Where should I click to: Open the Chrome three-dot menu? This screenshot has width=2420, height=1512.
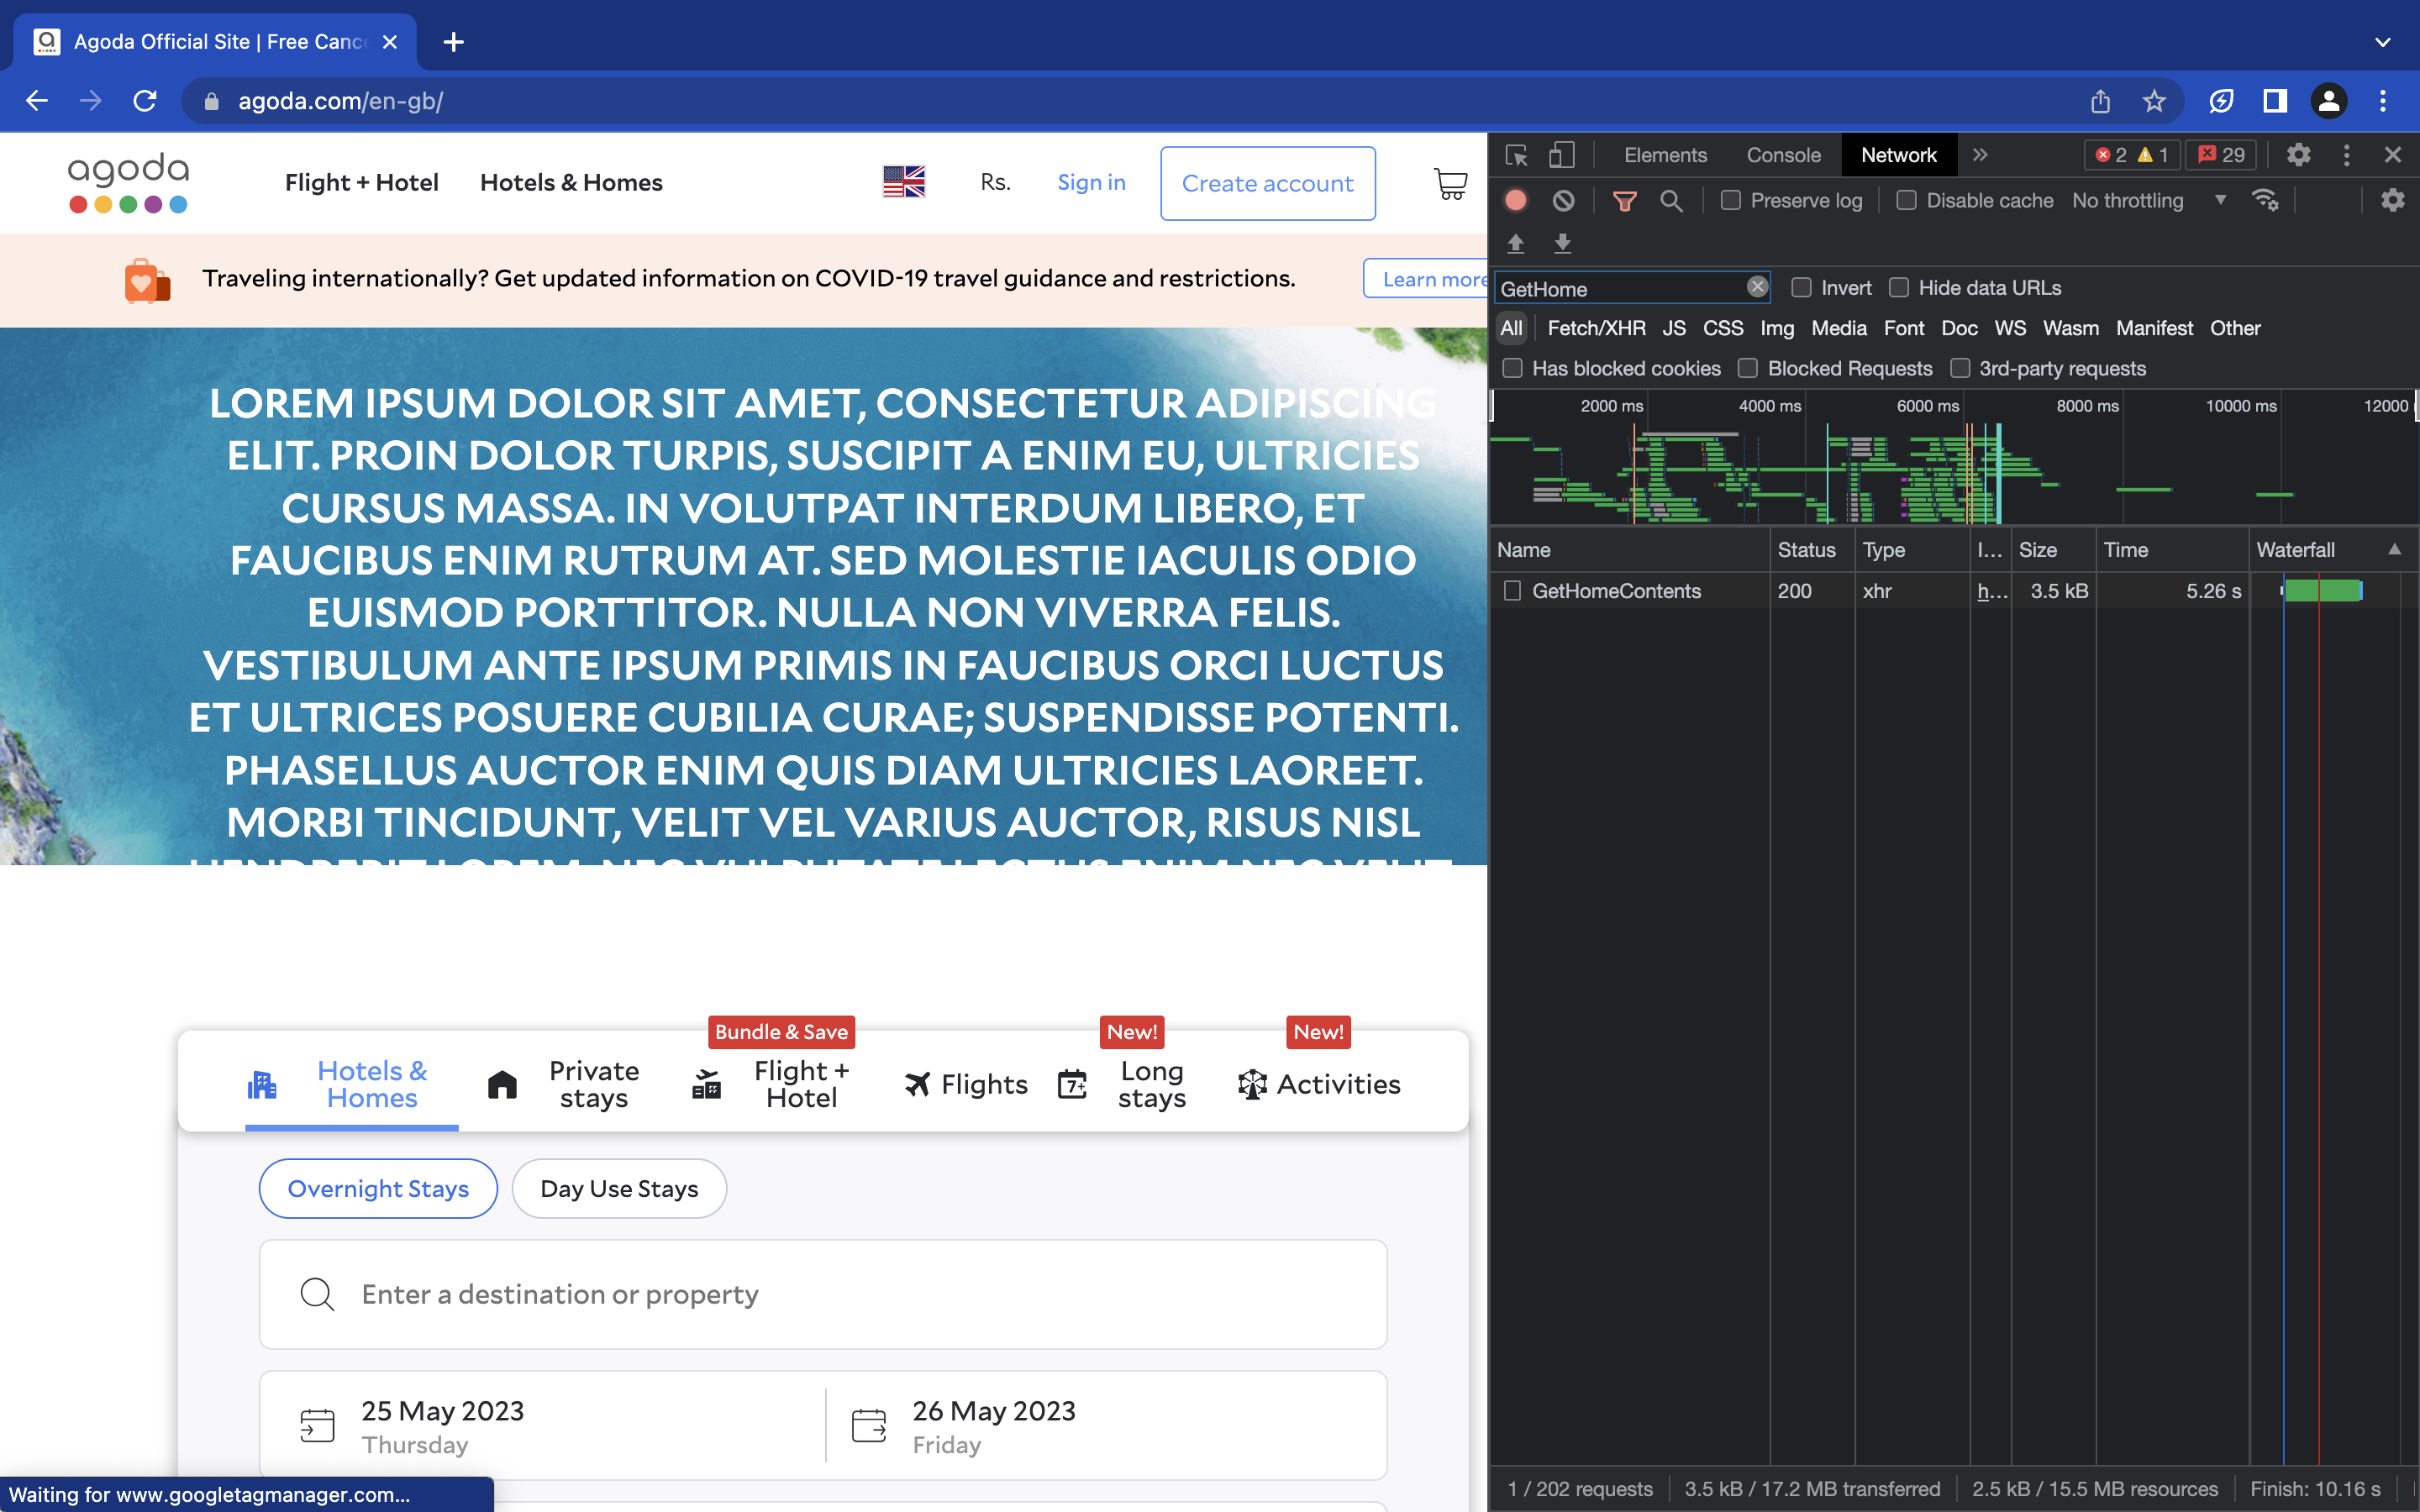(x=2383, y=101)
